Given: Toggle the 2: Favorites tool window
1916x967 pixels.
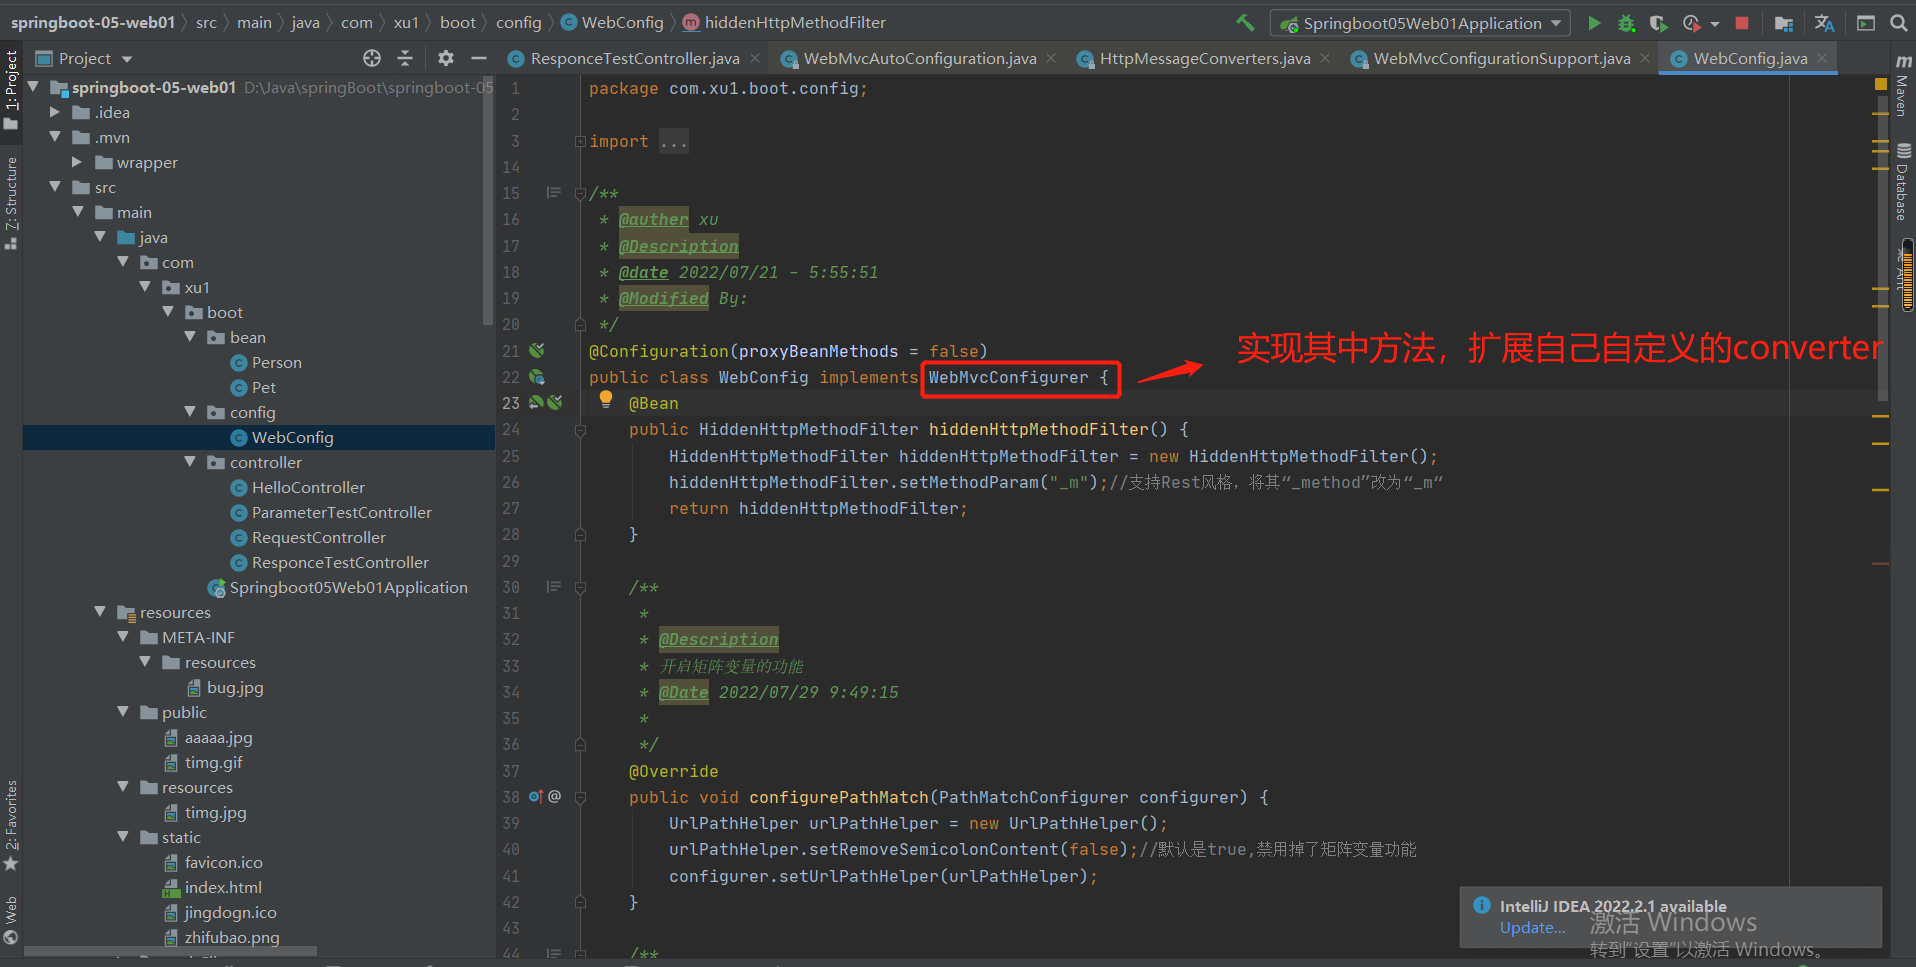Looking at the screenshot, I should [11, 825].
